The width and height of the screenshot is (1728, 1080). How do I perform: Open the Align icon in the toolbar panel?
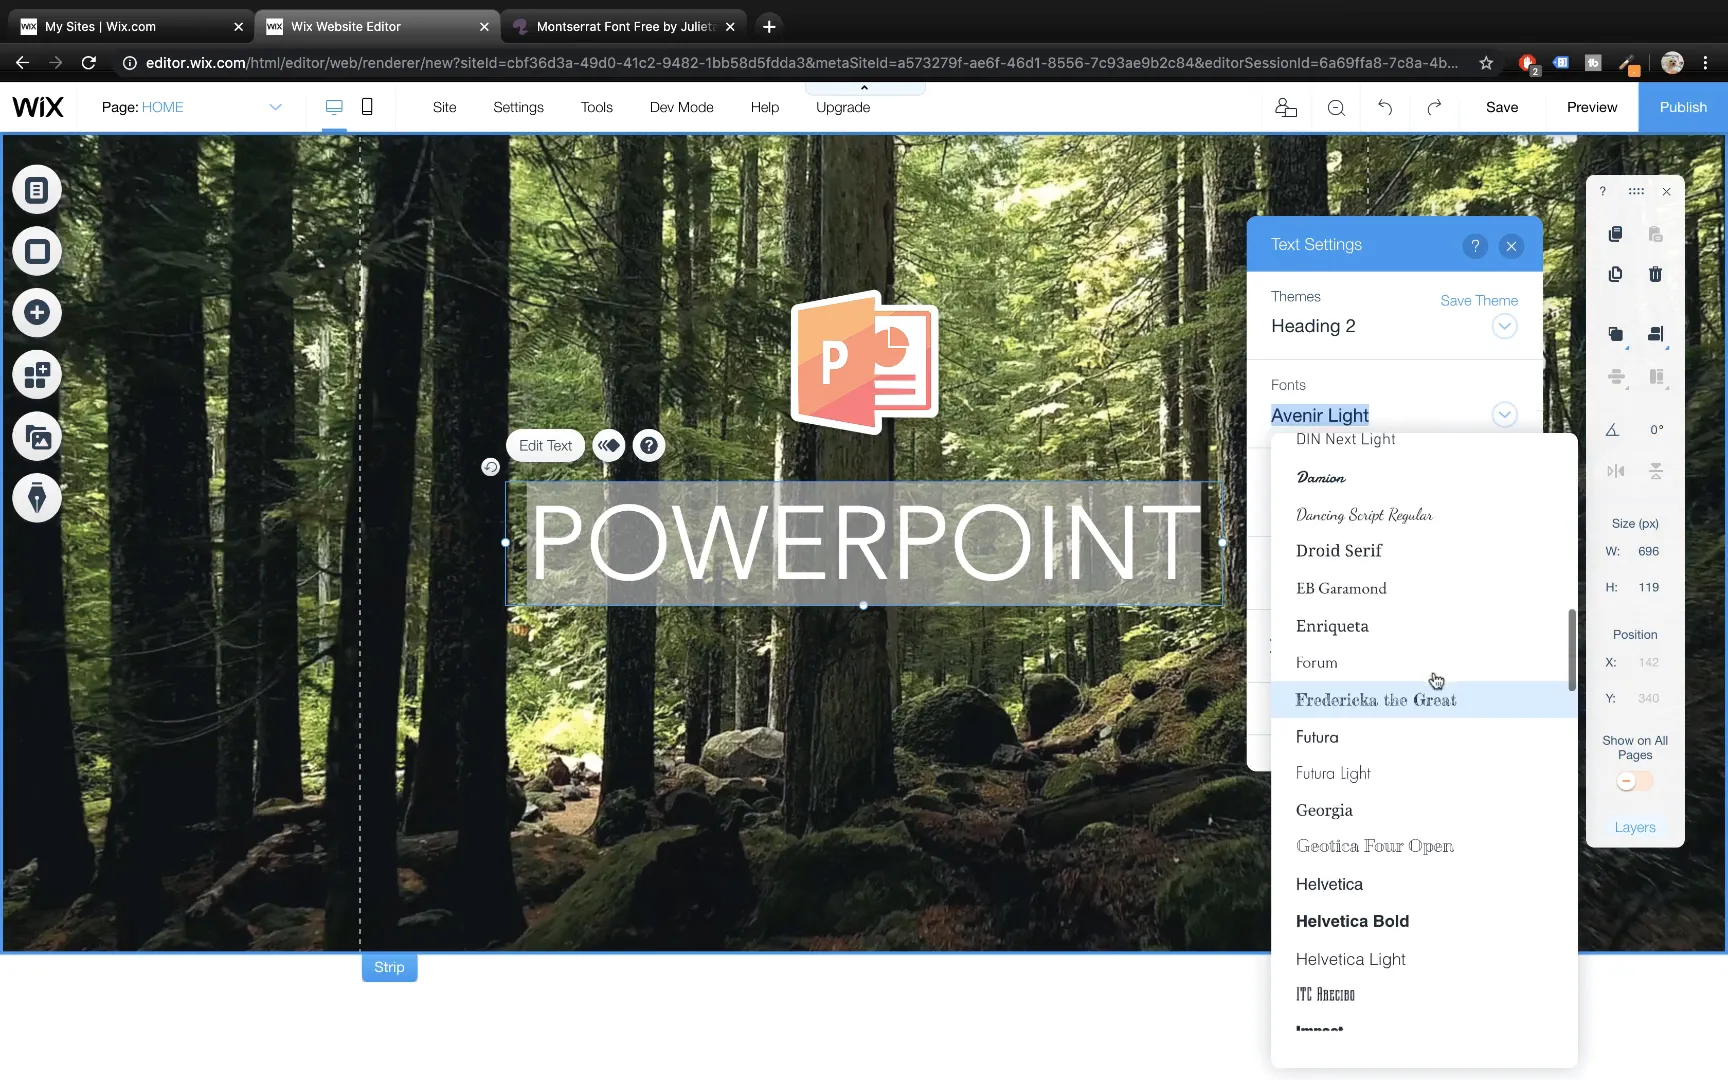[x=1656, y=334]
